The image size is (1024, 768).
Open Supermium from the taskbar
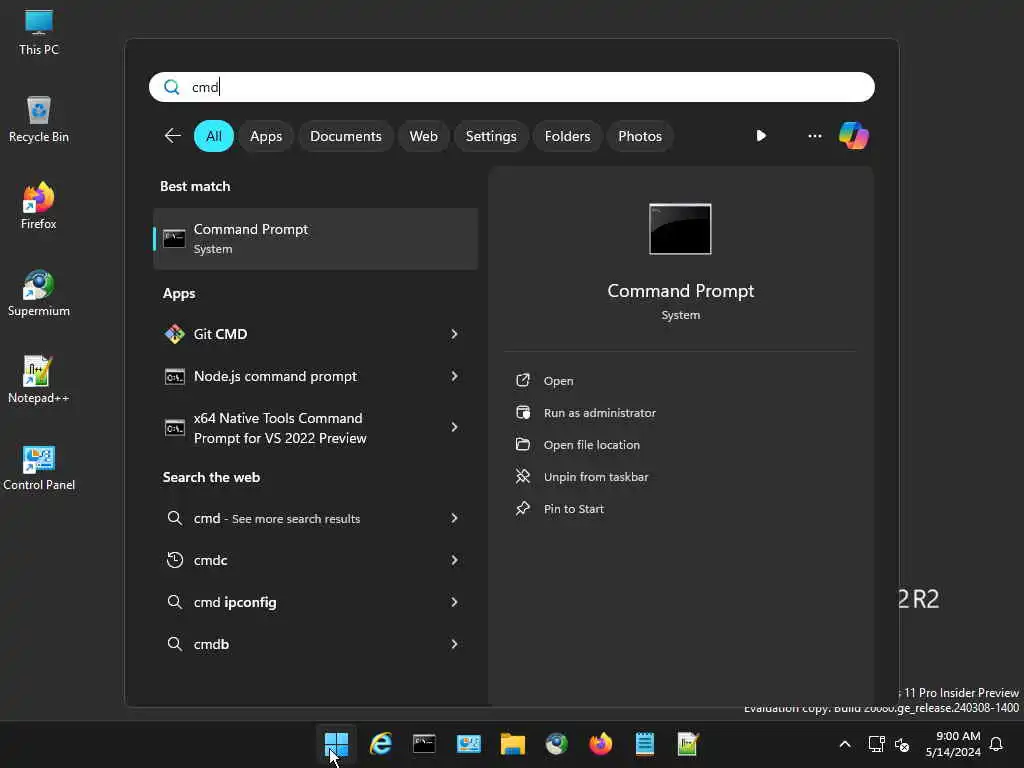556,744
